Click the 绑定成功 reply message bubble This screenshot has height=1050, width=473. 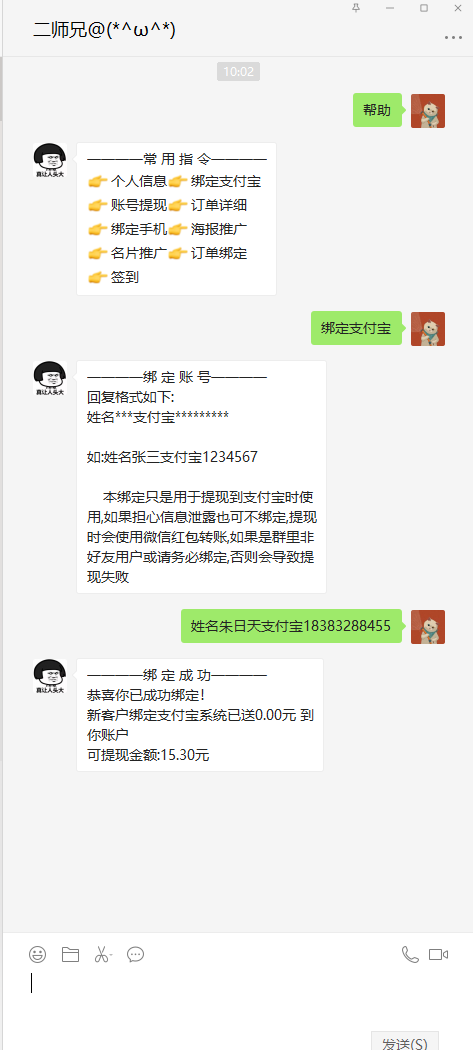(x=200, y=715)
